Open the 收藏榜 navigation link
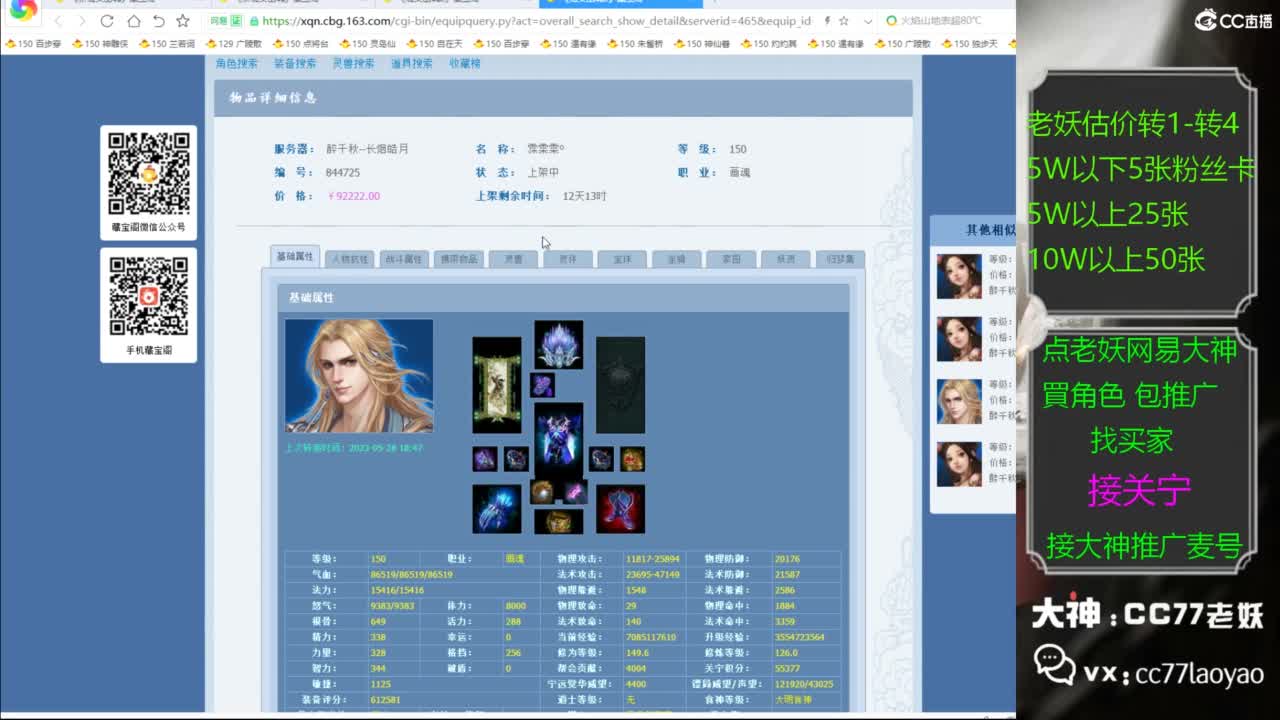The image size is (1280, 720). (465, 63)
